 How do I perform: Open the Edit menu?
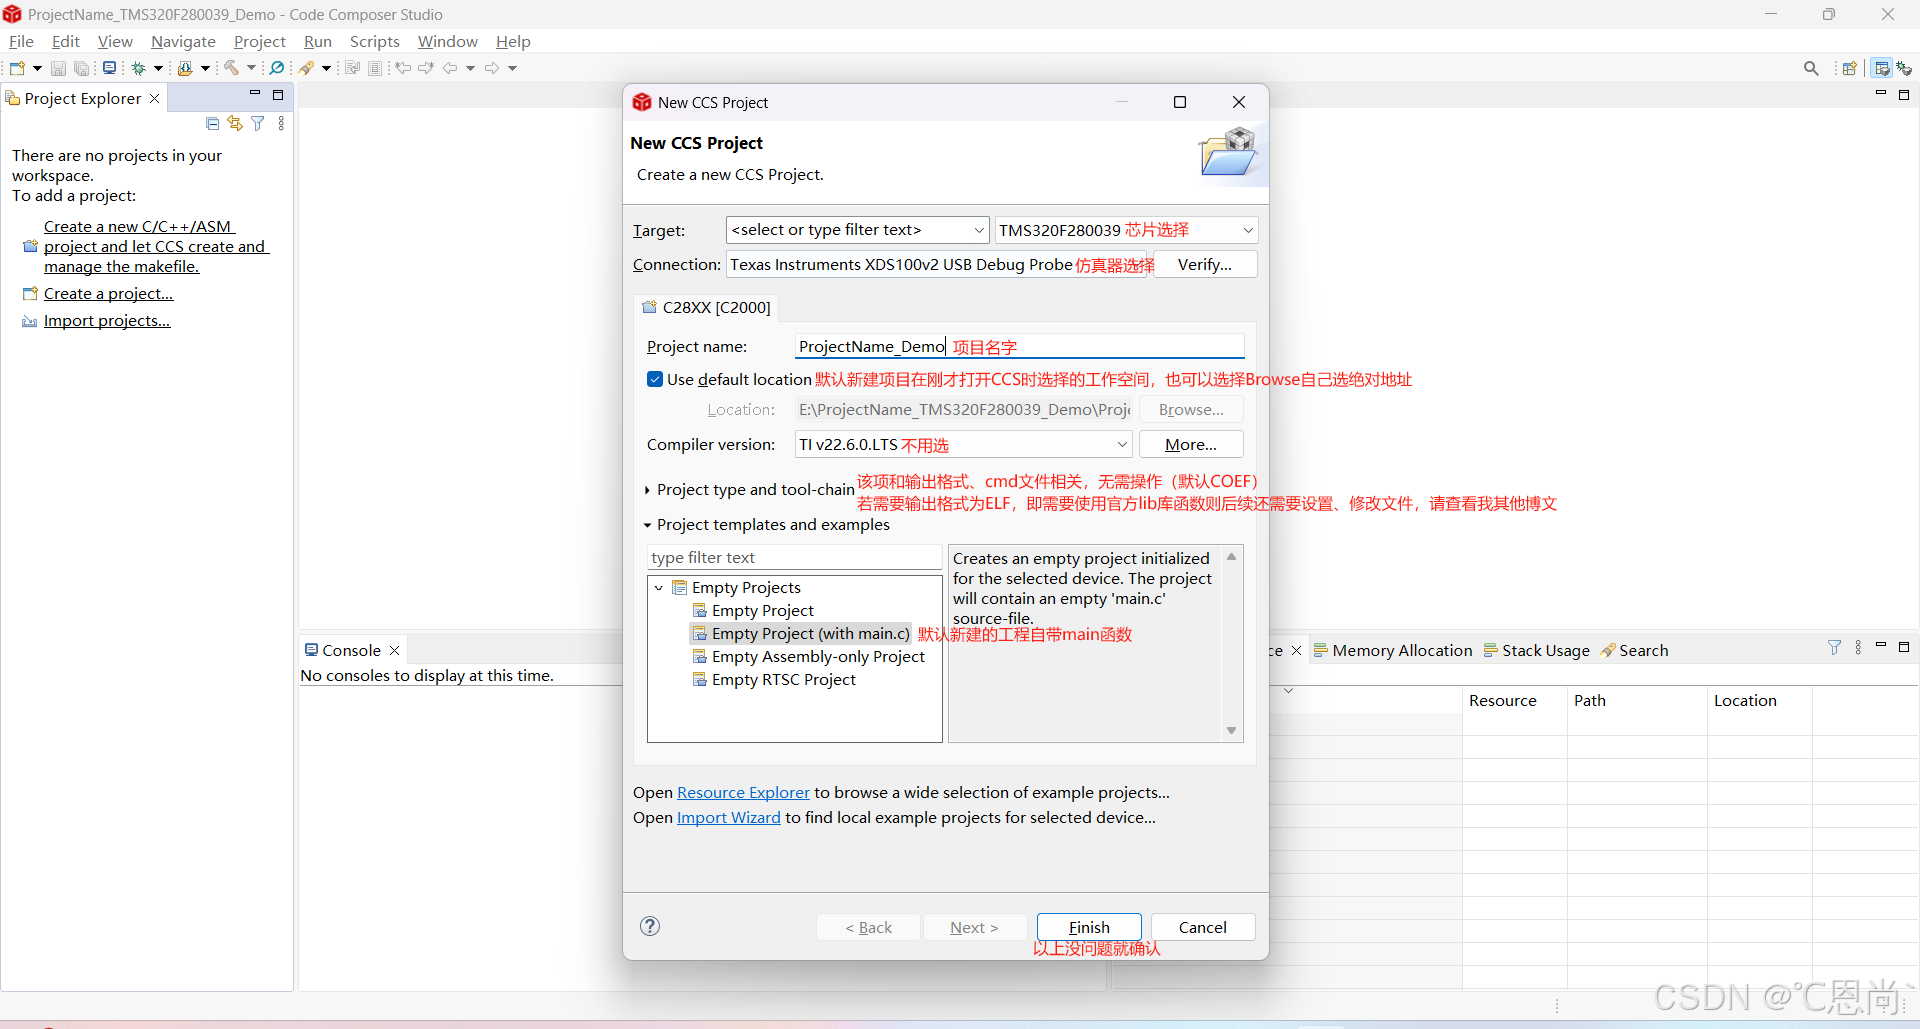click(65, 41)
